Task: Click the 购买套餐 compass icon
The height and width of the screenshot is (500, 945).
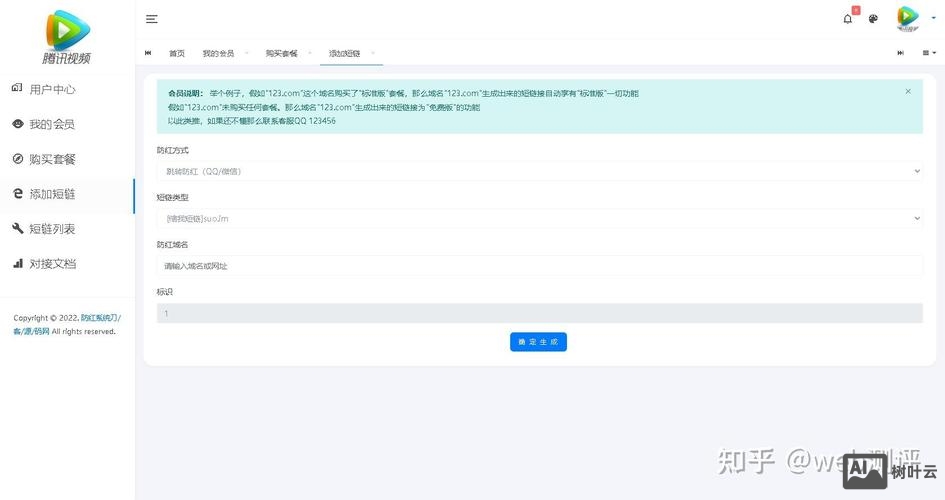Action: tap(17, 158)
